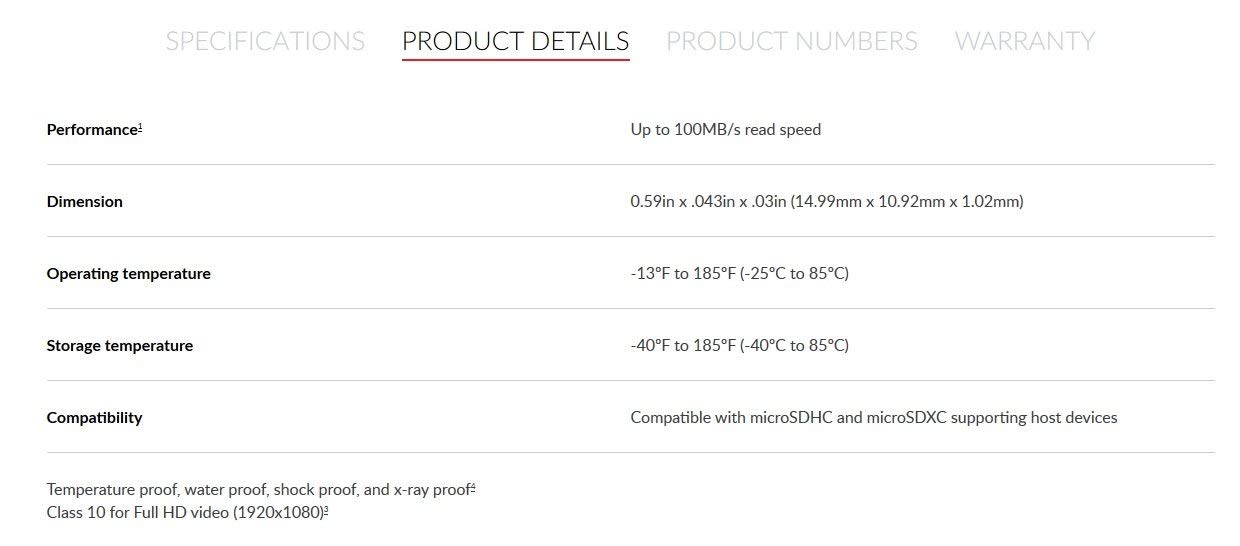Click the Compatibility row label
Viewport: 1240px width, 546px height.
tap(94, 418)
